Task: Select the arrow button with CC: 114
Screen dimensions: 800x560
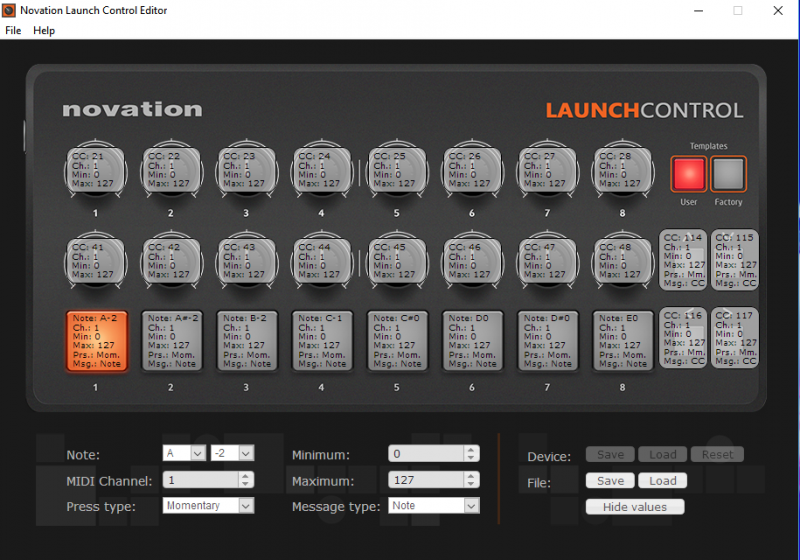Action: pos(683,260)
